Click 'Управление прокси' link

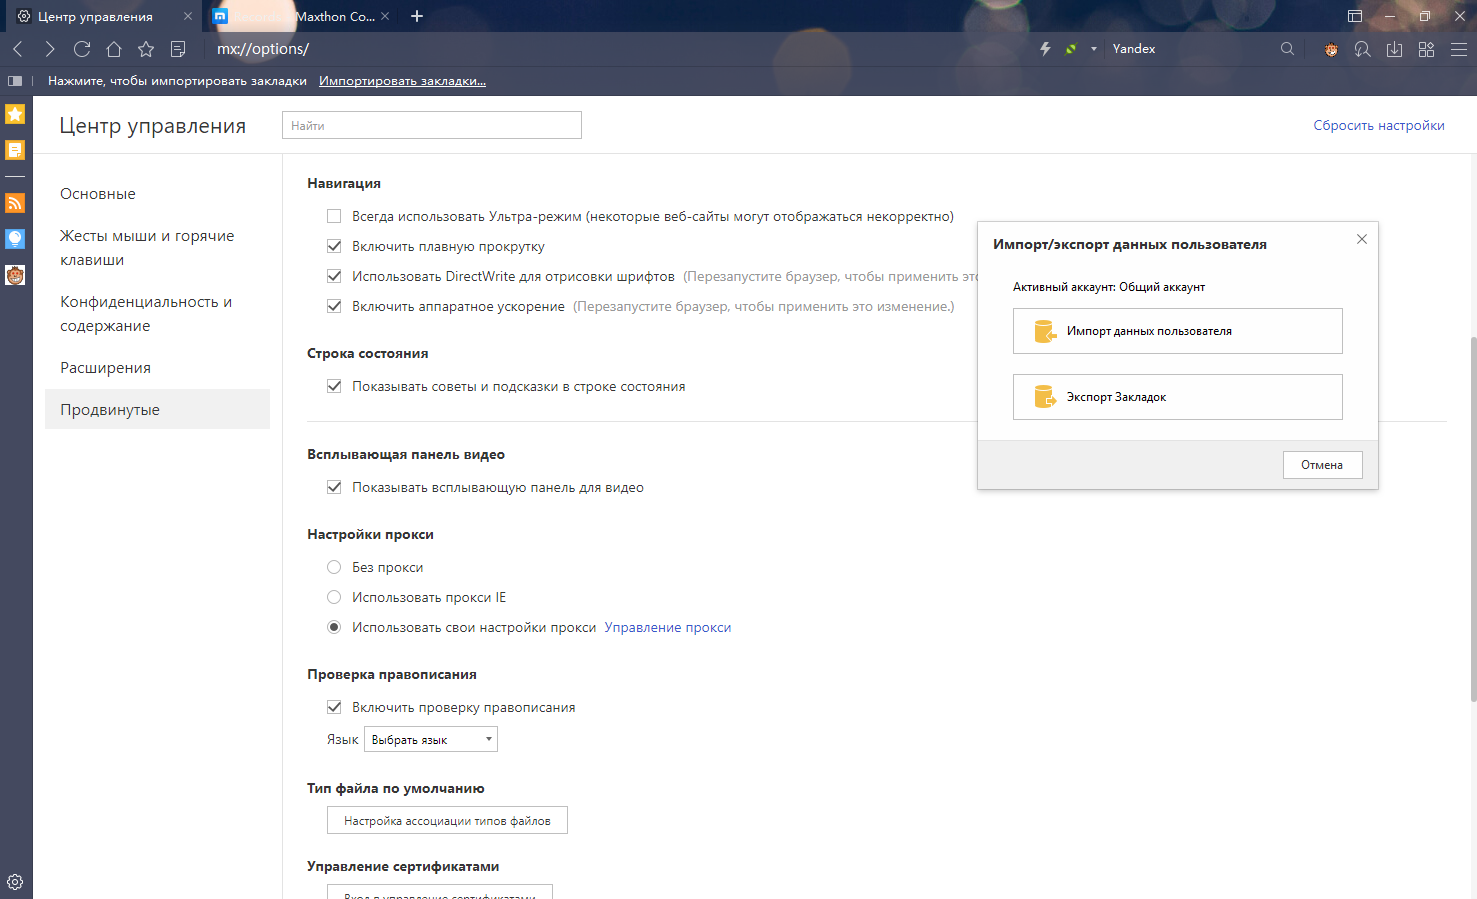click(667, 628)
